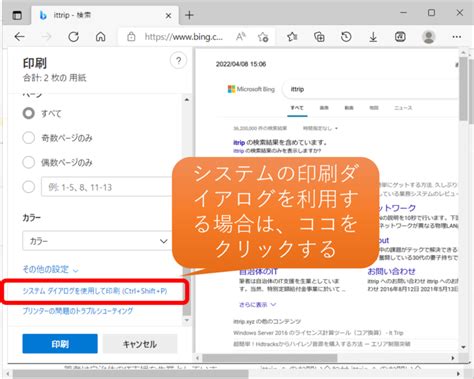The height and width of the screenshot is (379, 474).
Task: Open a new tab with plus icon
Action: tap(189, 15)
